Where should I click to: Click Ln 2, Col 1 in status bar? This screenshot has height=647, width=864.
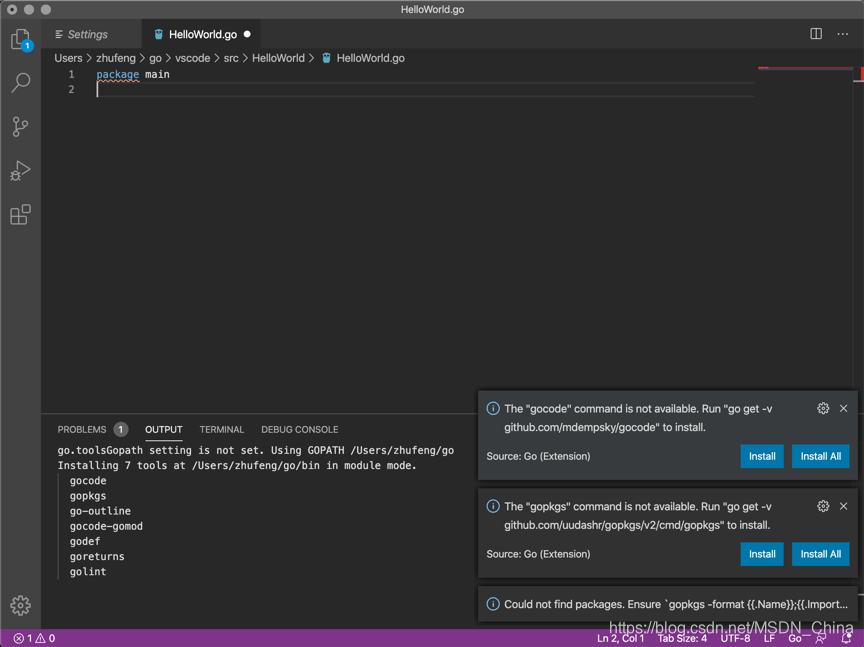tap(620, 638)
